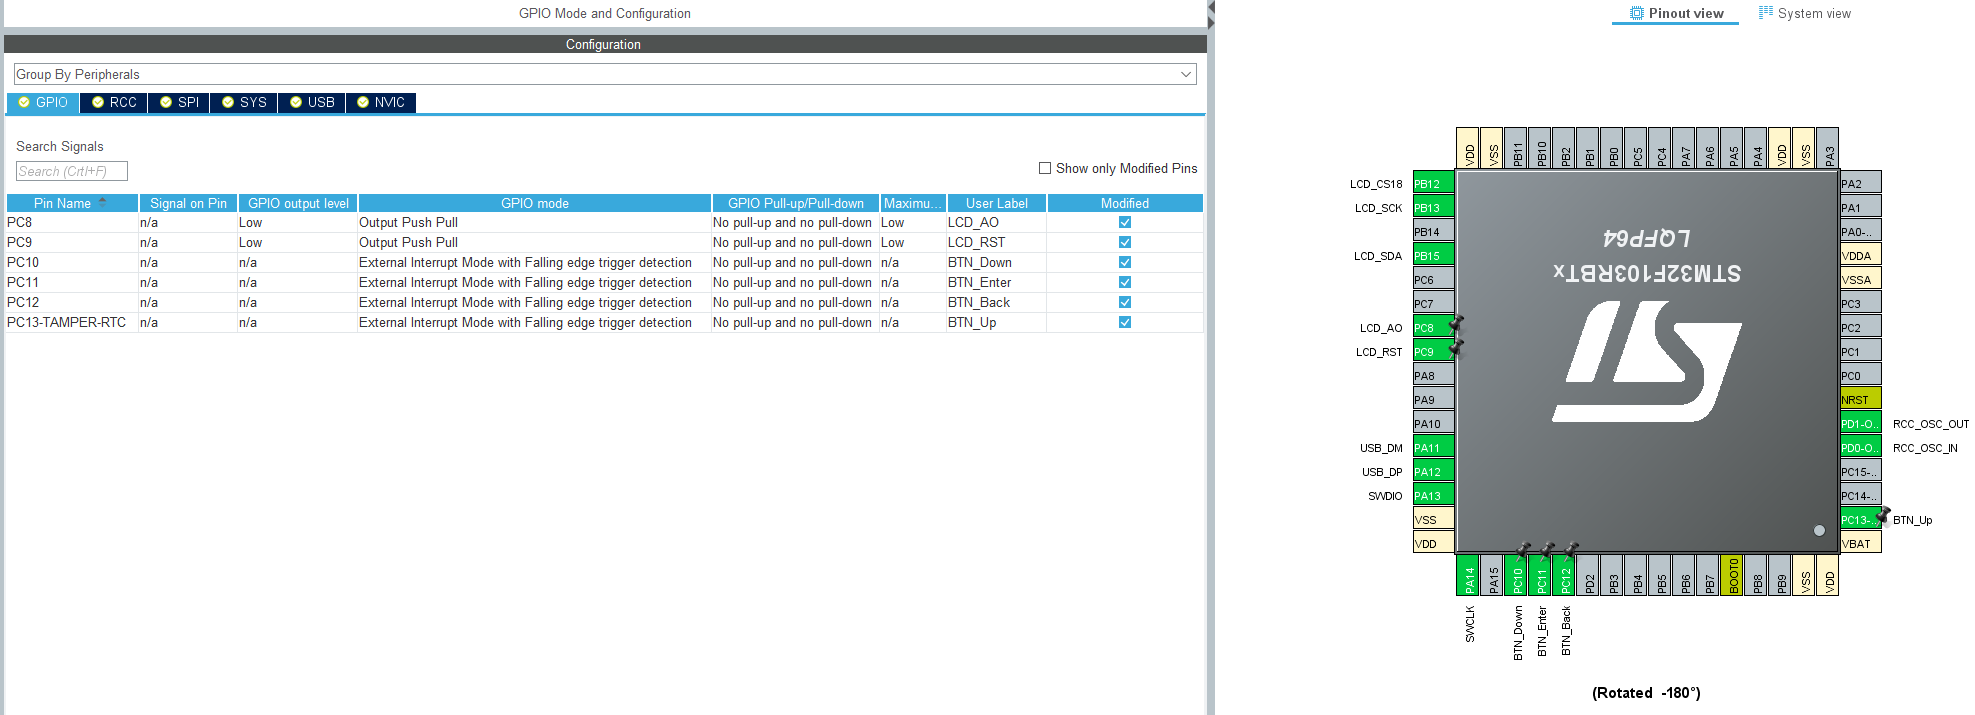
Task: Click the PA11 USB_DM pin
Action: tap(1432, 447)
